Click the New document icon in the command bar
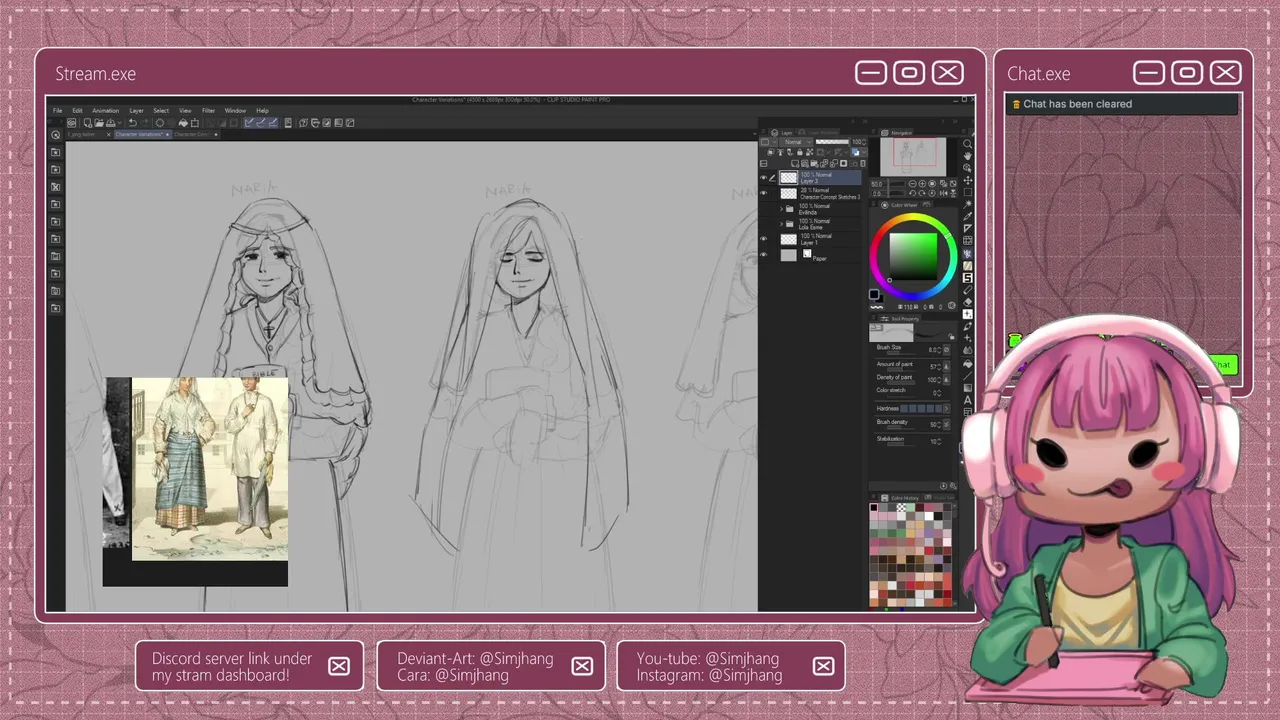Viewport: 1280px width, 720px height. tap(87, 122)
